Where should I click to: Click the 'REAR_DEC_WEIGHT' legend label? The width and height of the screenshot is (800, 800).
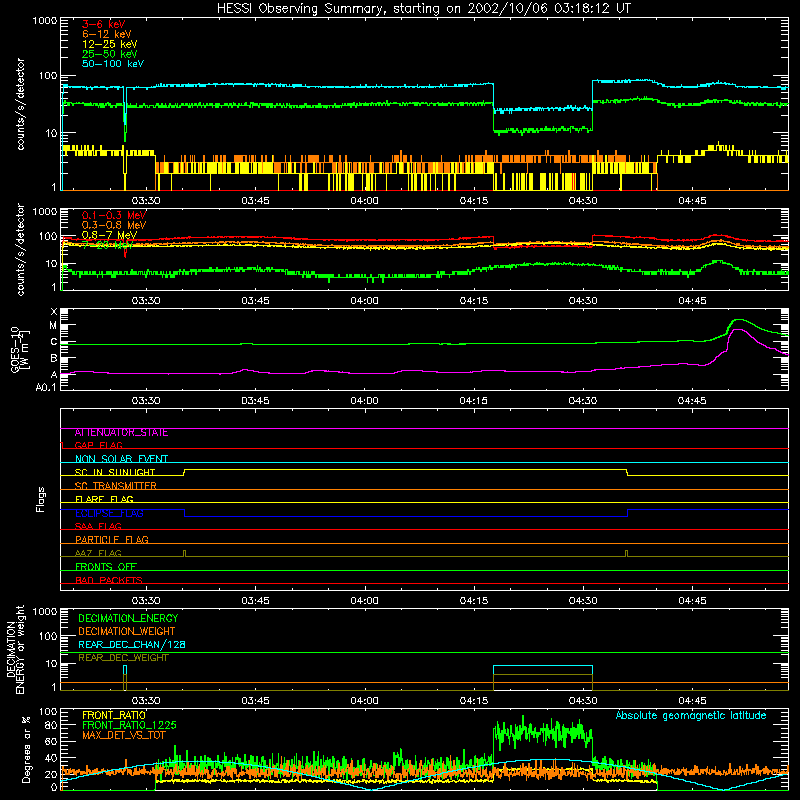[x=123, y=658]
